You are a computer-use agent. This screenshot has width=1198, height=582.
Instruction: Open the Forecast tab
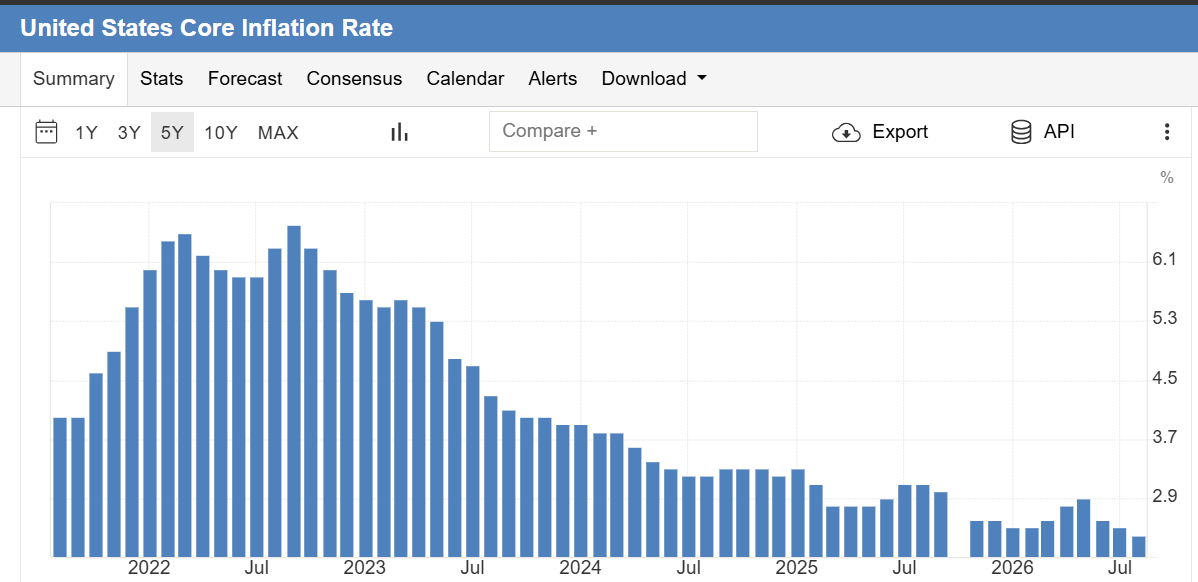[245, 79]
